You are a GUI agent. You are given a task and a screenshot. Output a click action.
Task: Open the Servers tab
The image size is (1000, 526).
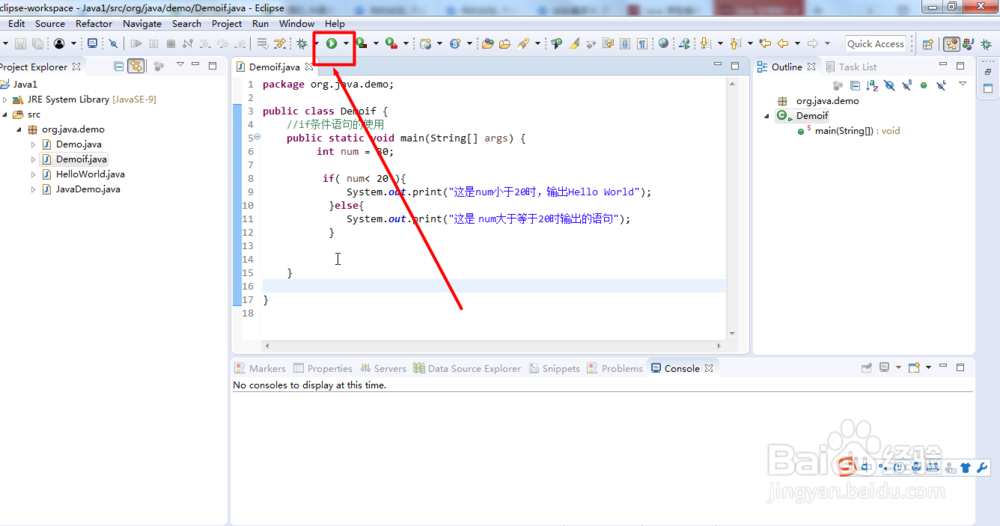[383, 369]
